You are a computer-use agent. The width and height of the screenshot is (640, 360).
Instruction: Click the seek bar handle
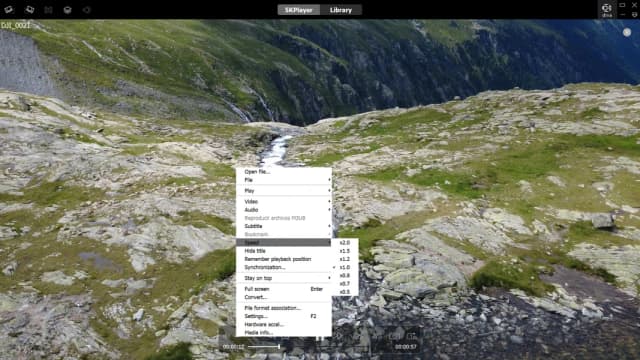[x=279, y=347]
